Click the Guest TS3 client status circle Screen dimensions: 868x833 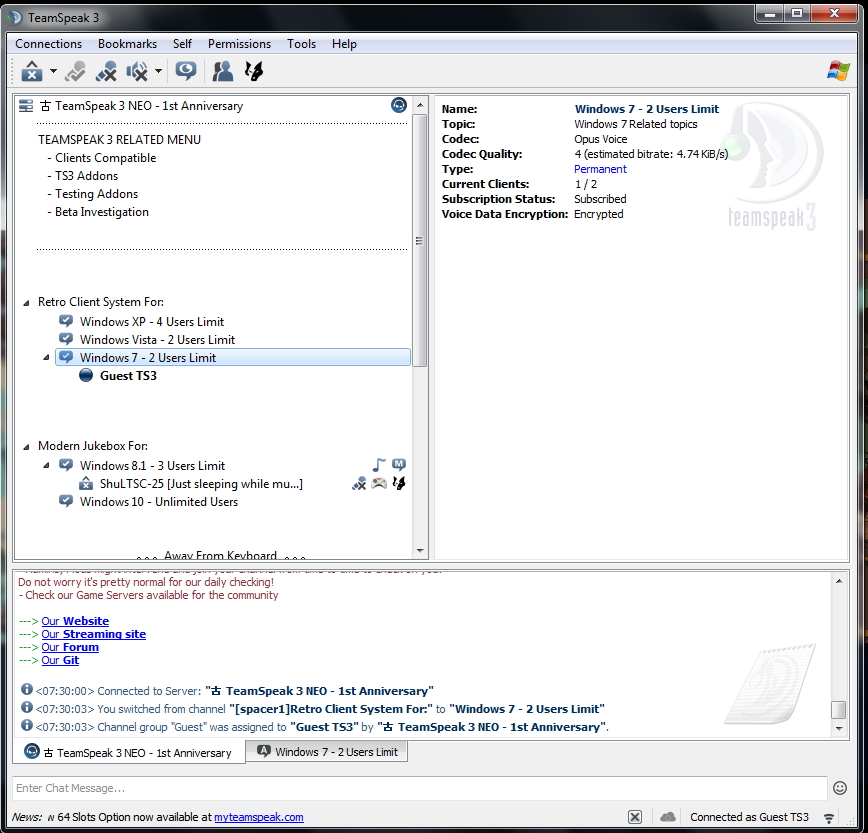click(86, 375)
